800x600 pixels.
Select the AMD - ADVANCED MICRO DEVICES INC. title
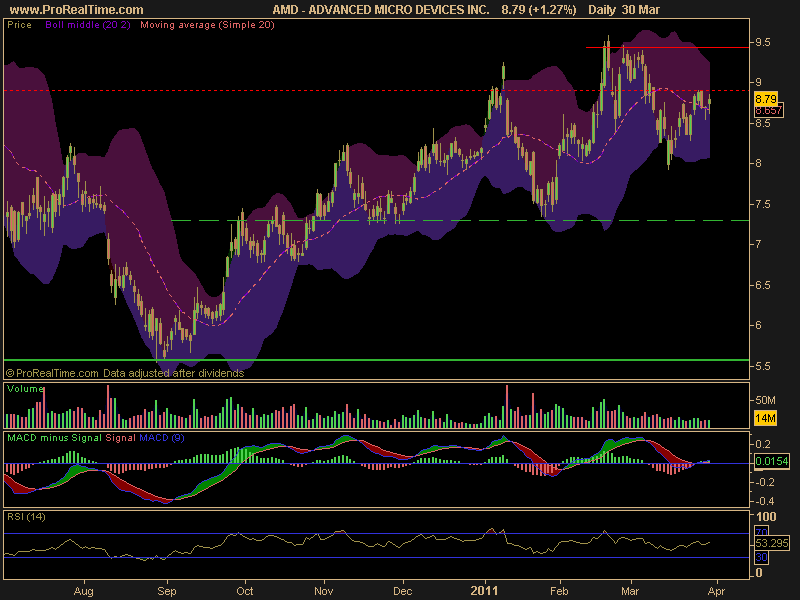coord(381,10)
